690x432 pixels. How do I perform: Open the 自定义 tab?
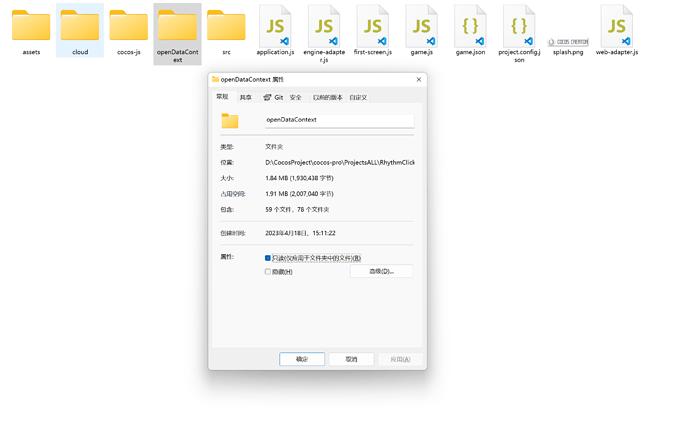tap(358, 97)
